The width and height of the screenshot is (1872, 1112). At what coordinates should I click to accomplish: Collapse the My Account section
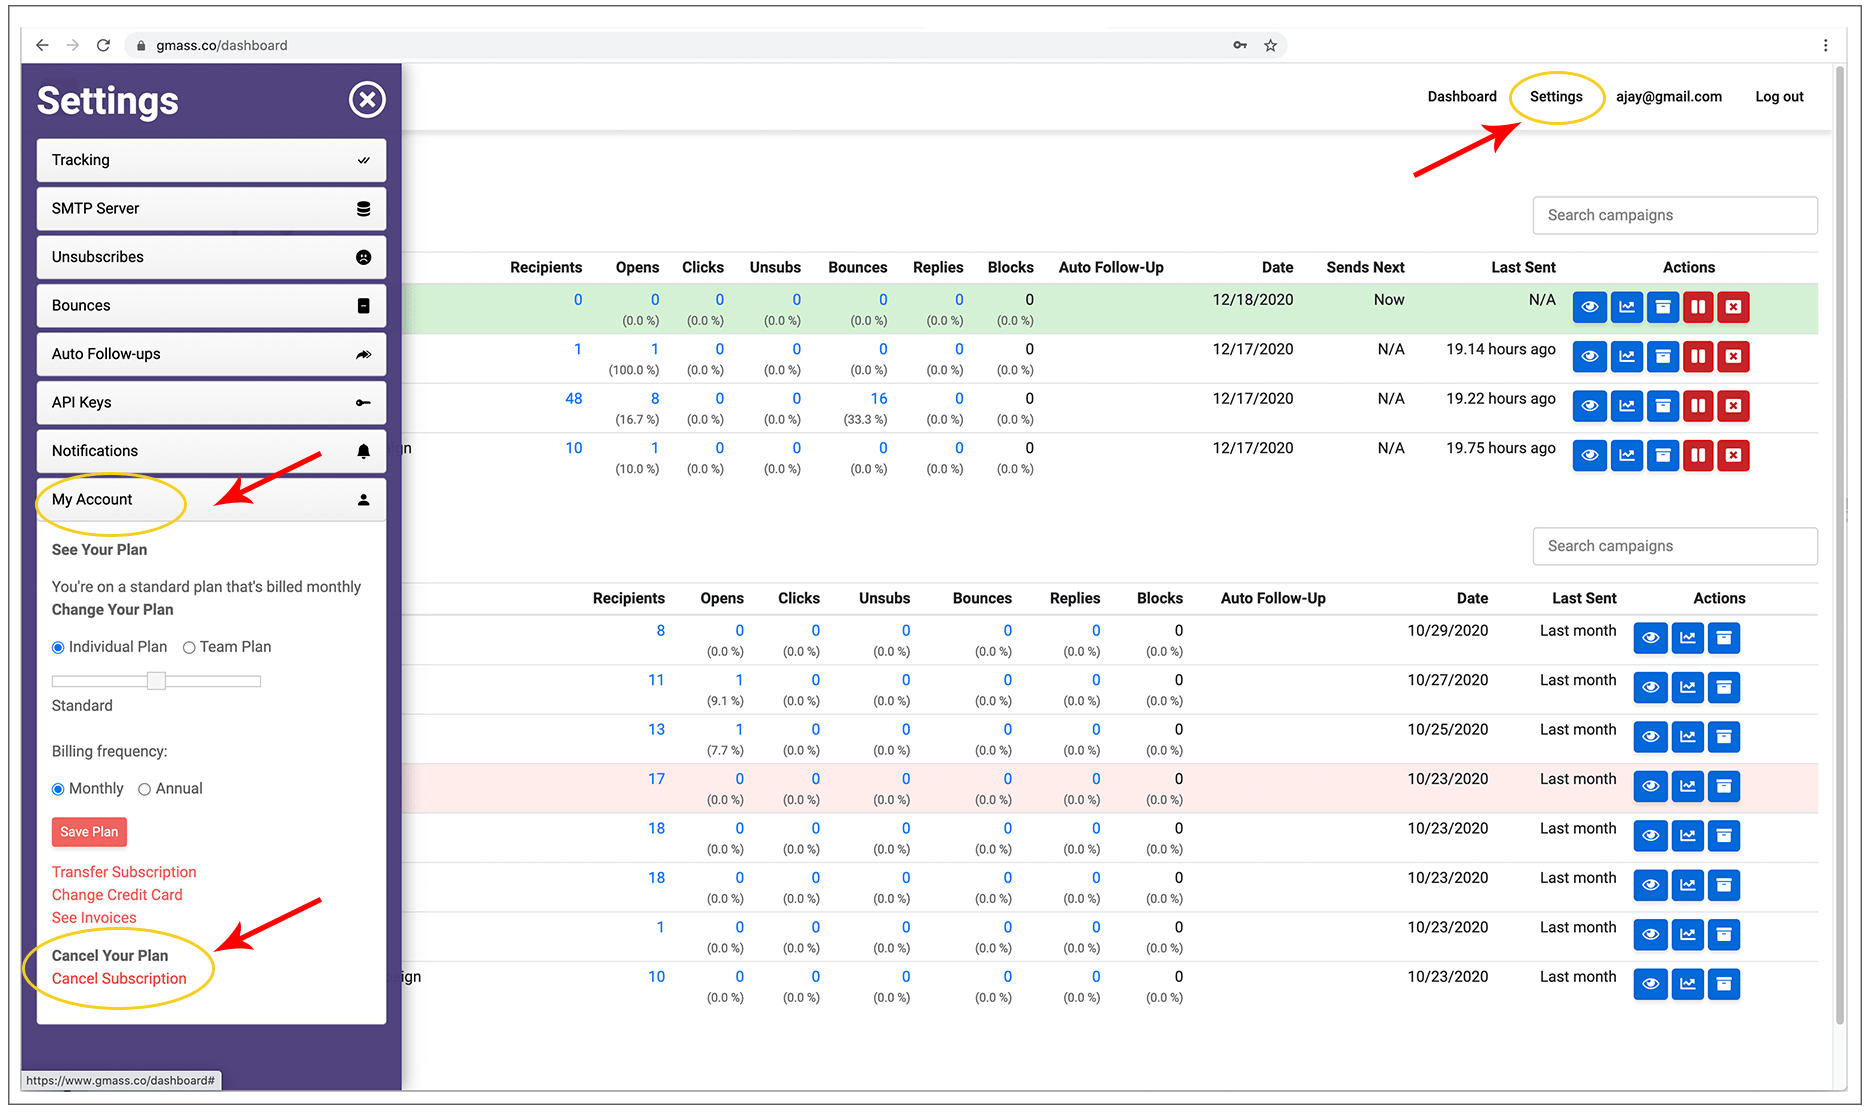click(x=211, y=500)
